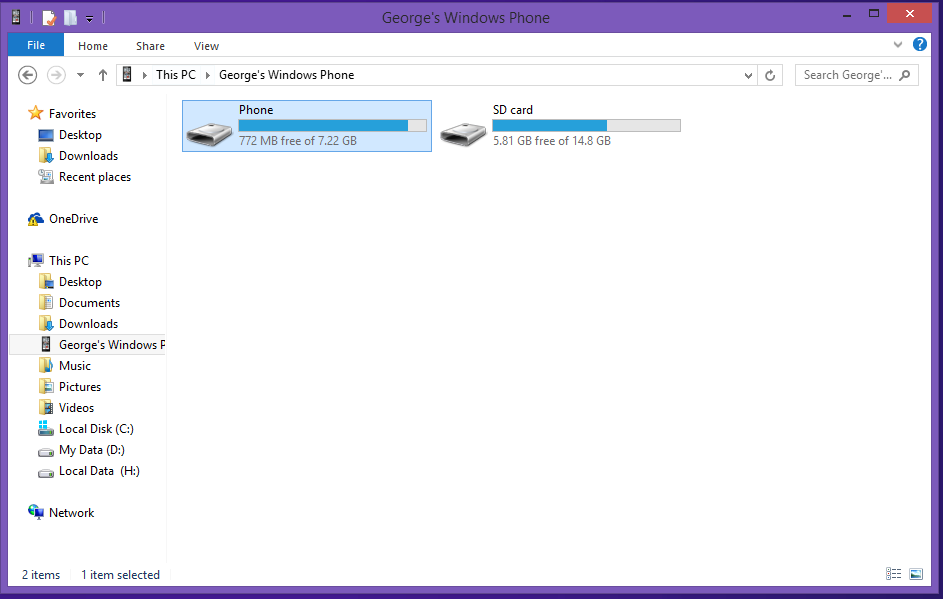Open Desktop under This PC
Image resolution: width=943 pixels, height=599 pixels.
80,281
